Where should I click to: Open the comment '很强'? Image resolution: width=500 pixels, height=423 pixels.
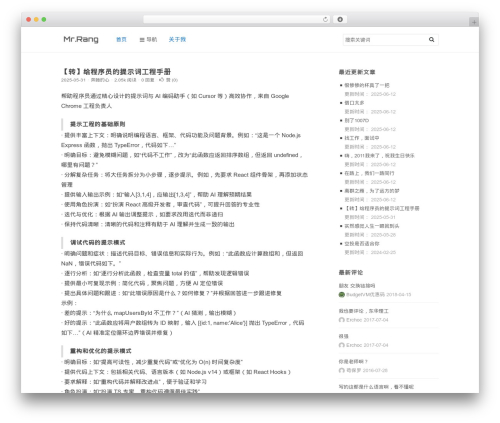[x=344, y=337]
